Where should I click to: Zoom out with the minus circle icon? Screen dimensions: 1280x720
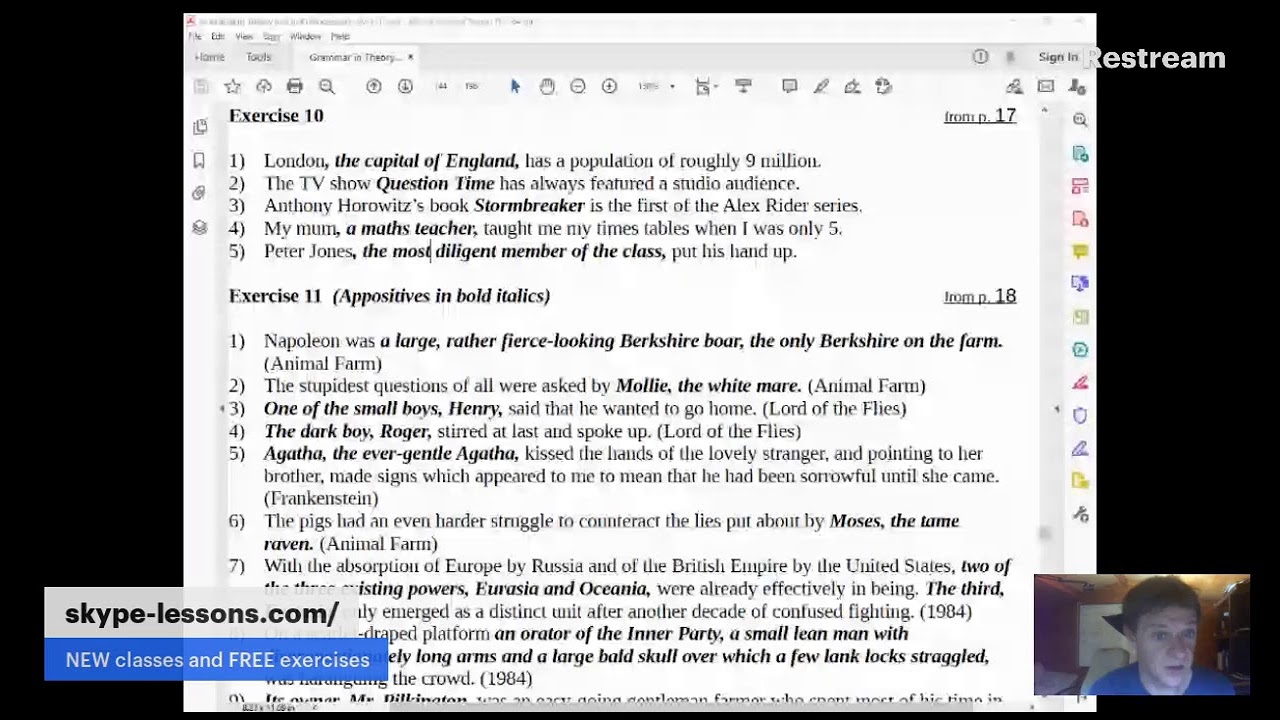click(578, 87)
